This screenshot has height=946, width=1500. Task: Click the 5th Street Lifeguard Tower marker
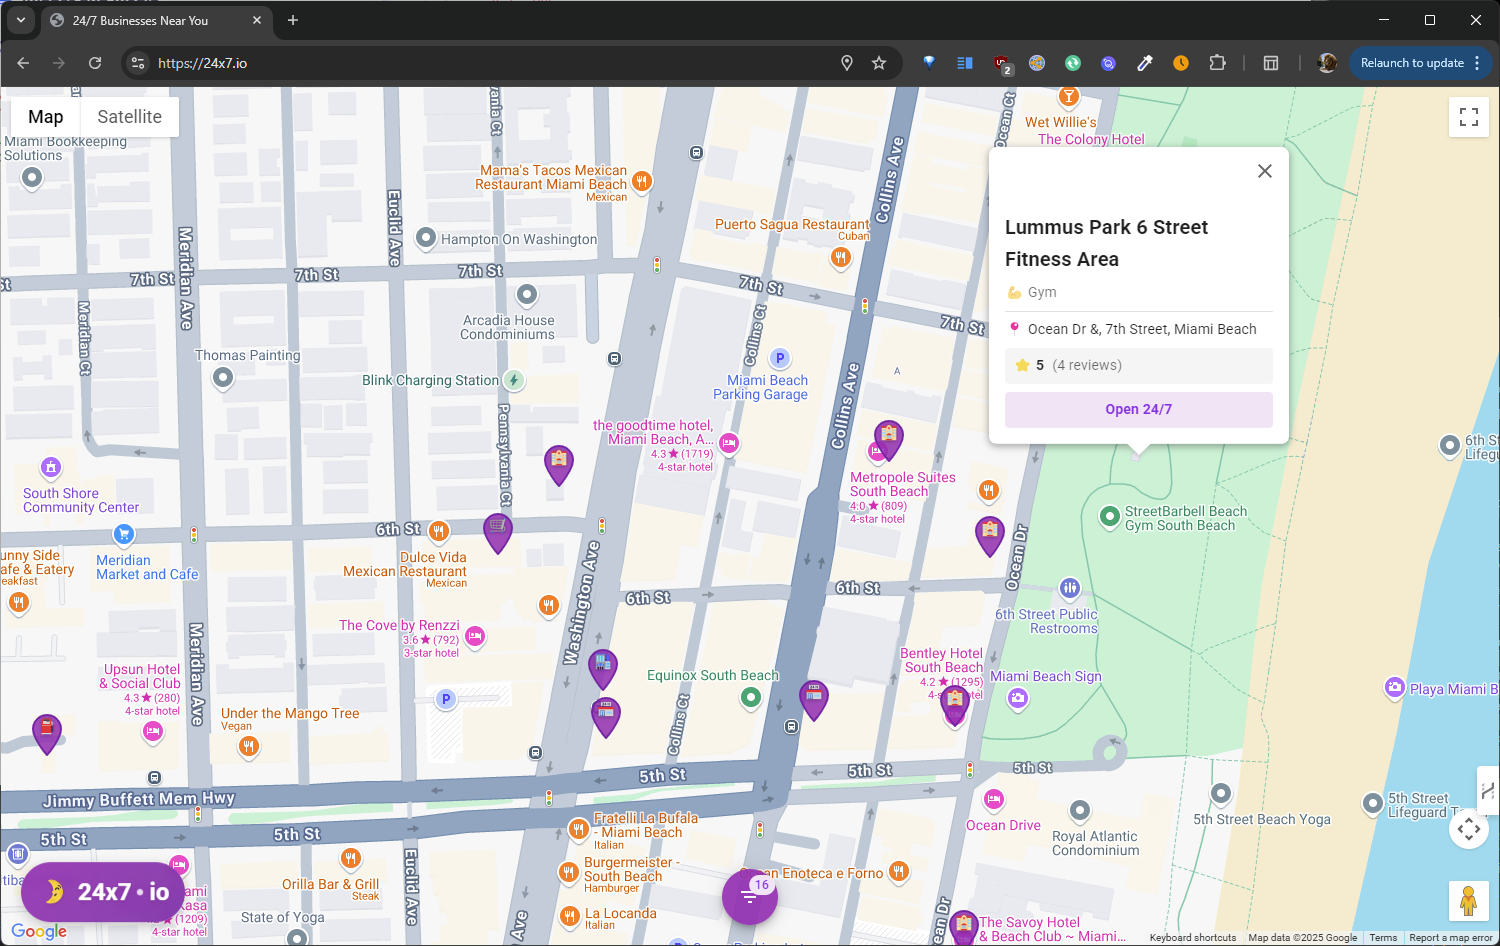tap(1373, 802)
